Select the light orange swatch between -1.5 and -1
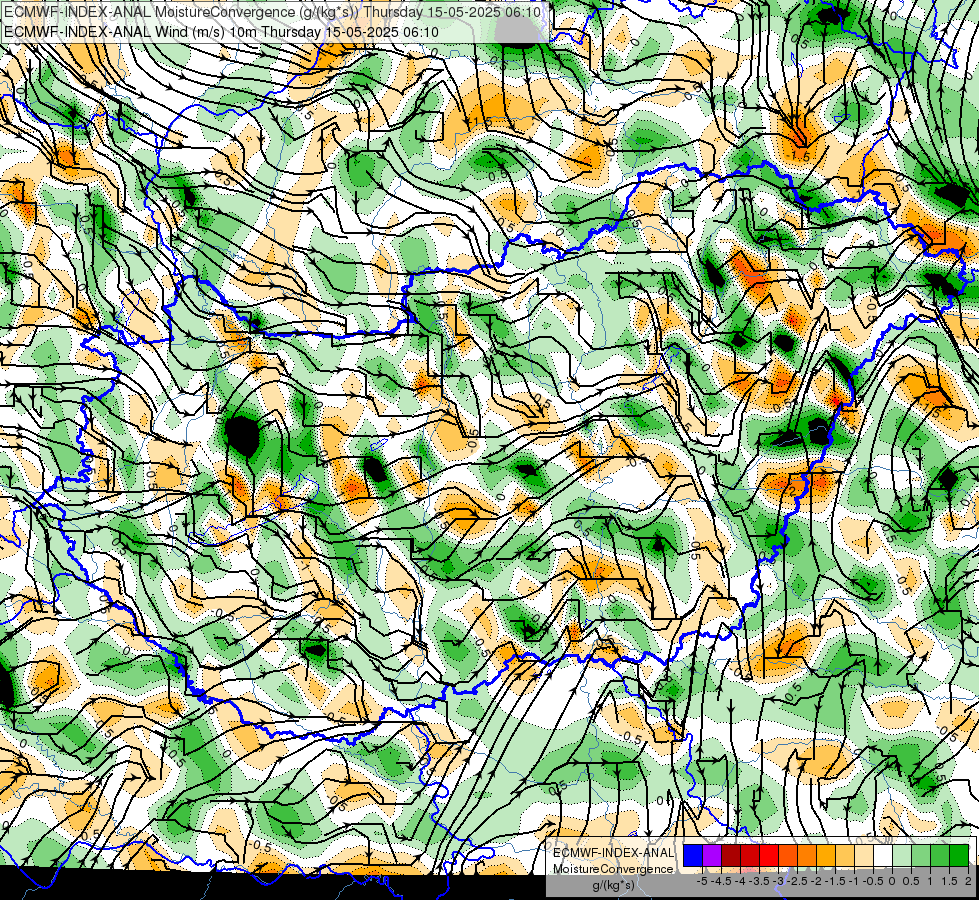This screenshot has width=979, height=900. pos(845,855)
